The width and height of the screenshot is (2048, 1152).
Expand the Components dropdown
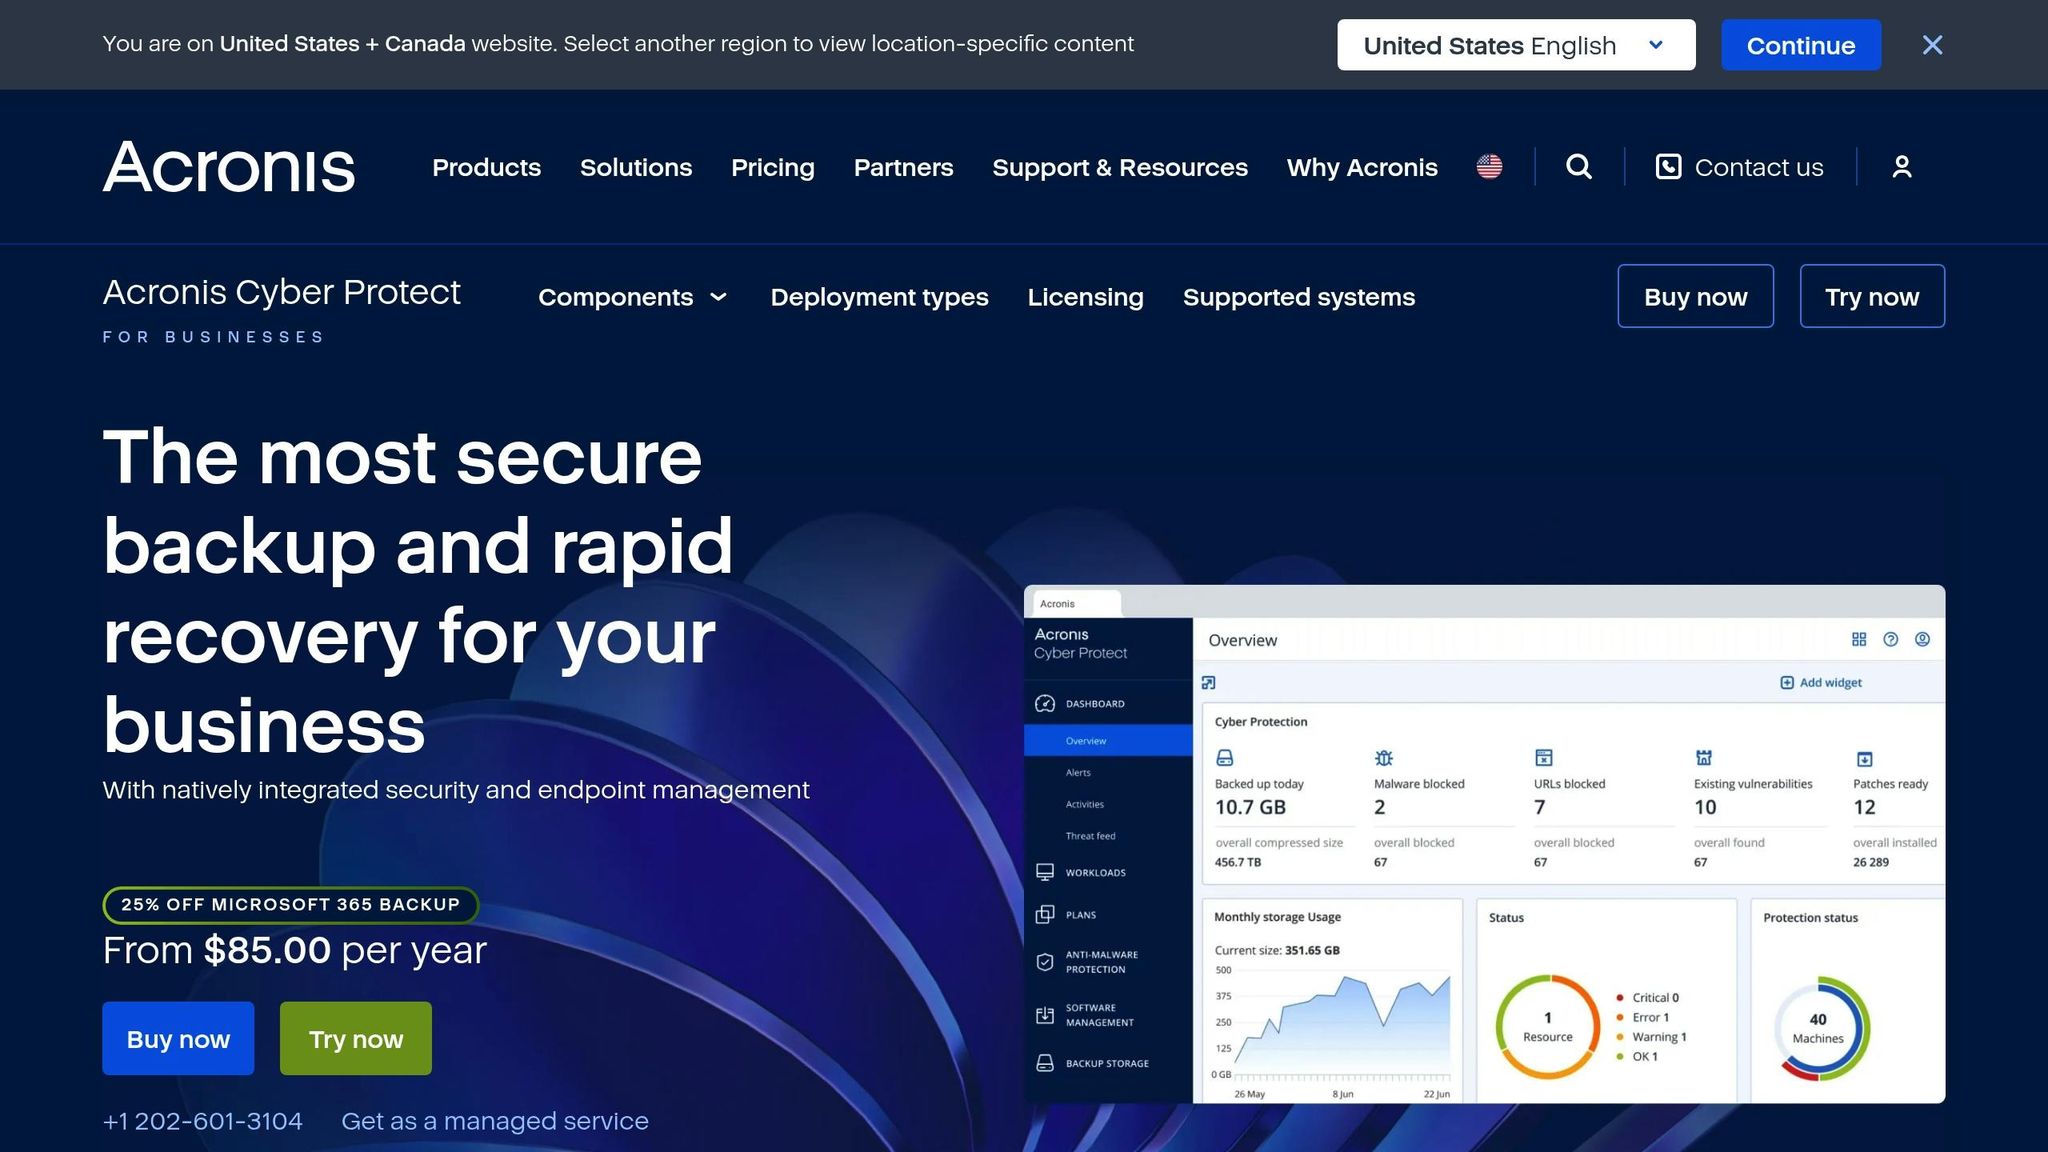[x=632, y=297]
